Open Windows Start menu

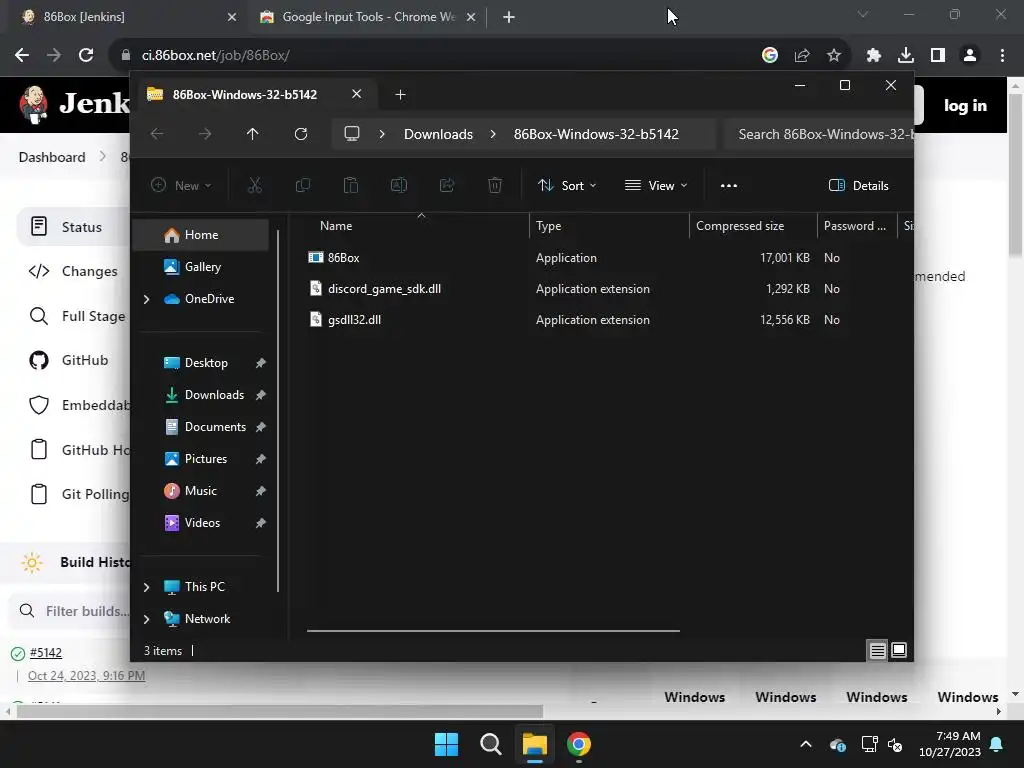coord(447,744)
